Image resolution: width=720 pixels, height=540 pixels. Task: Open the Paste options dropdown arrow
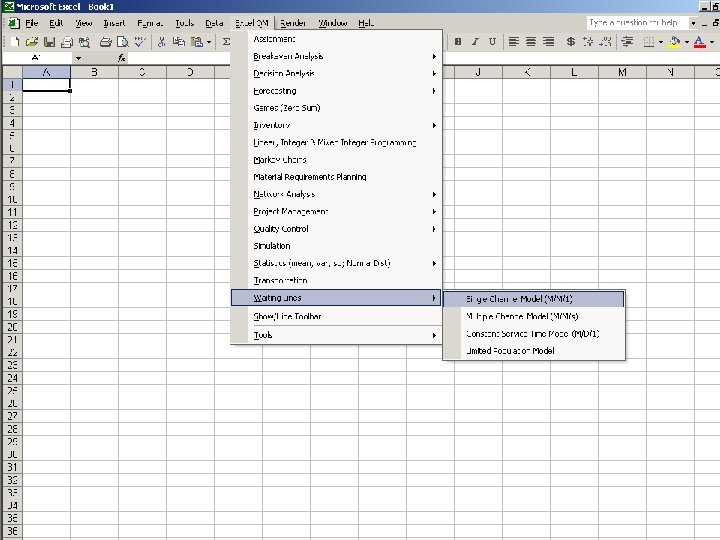pyautogui.click(x=209, y=42)
